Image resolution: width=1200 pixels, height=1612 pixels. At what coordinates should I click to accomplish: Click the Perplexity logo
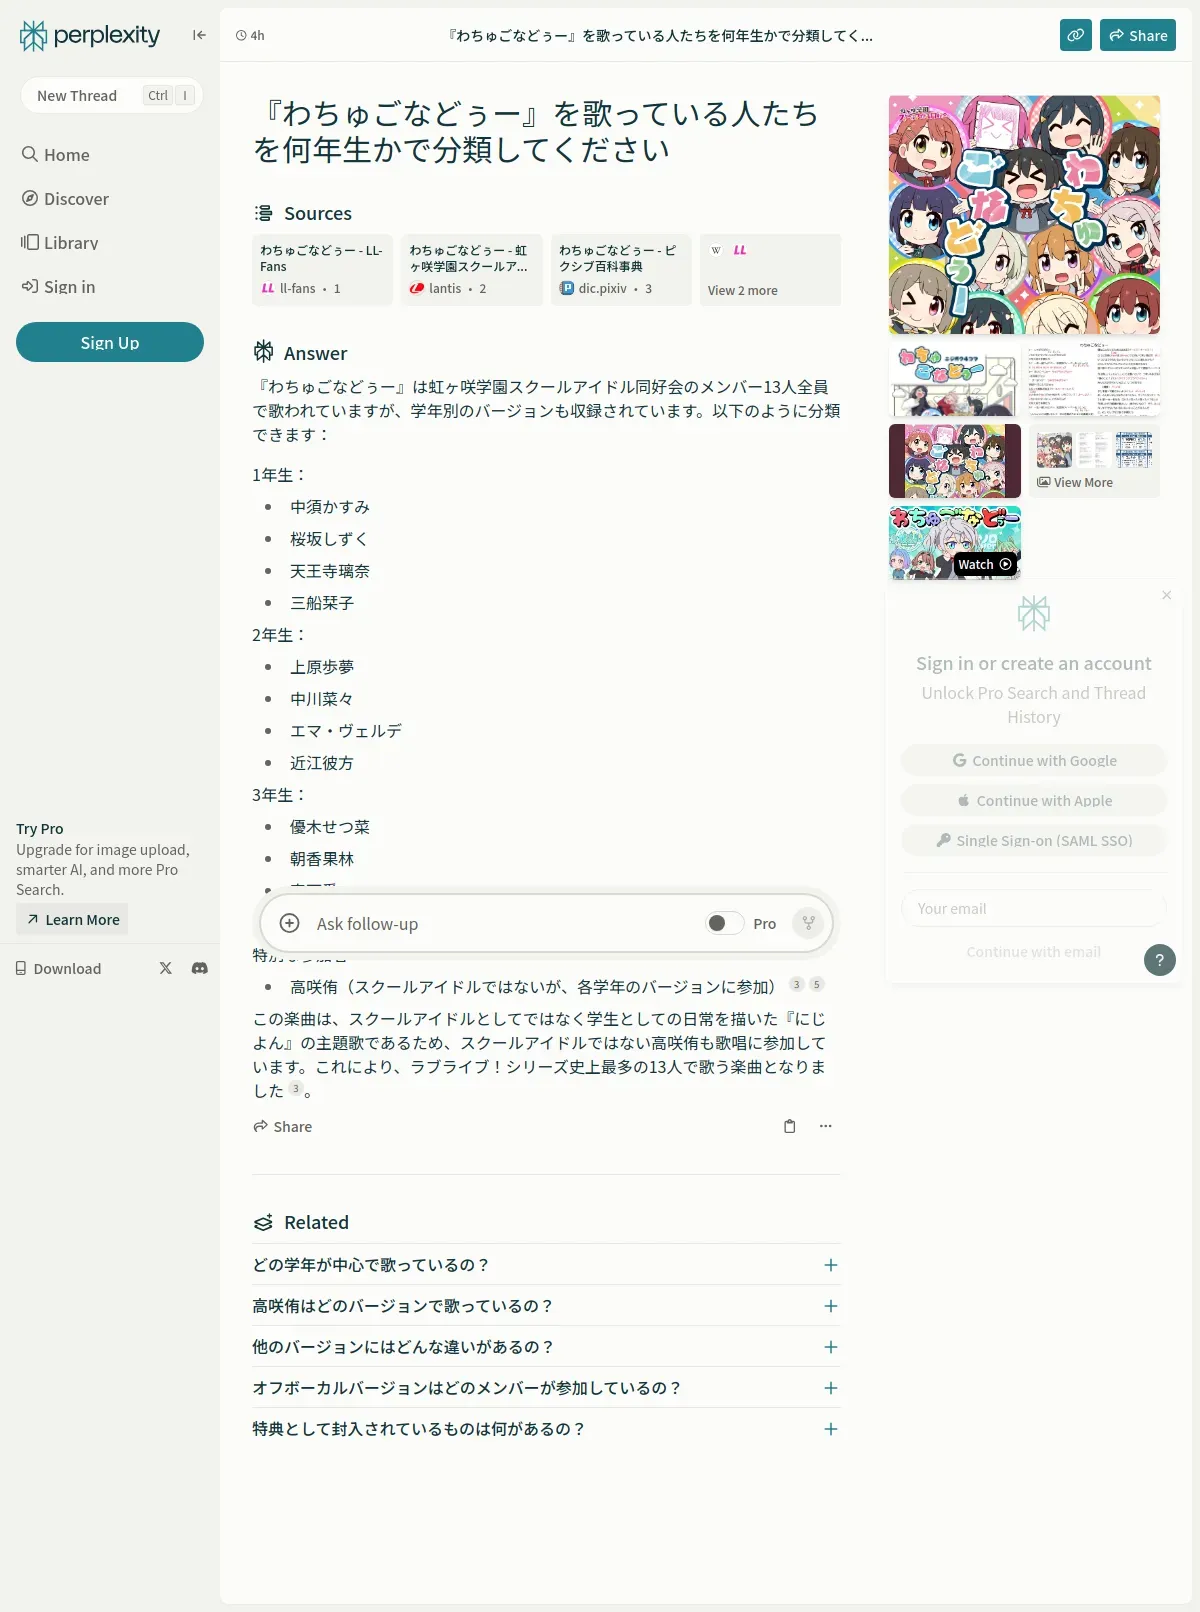point(90,35)
